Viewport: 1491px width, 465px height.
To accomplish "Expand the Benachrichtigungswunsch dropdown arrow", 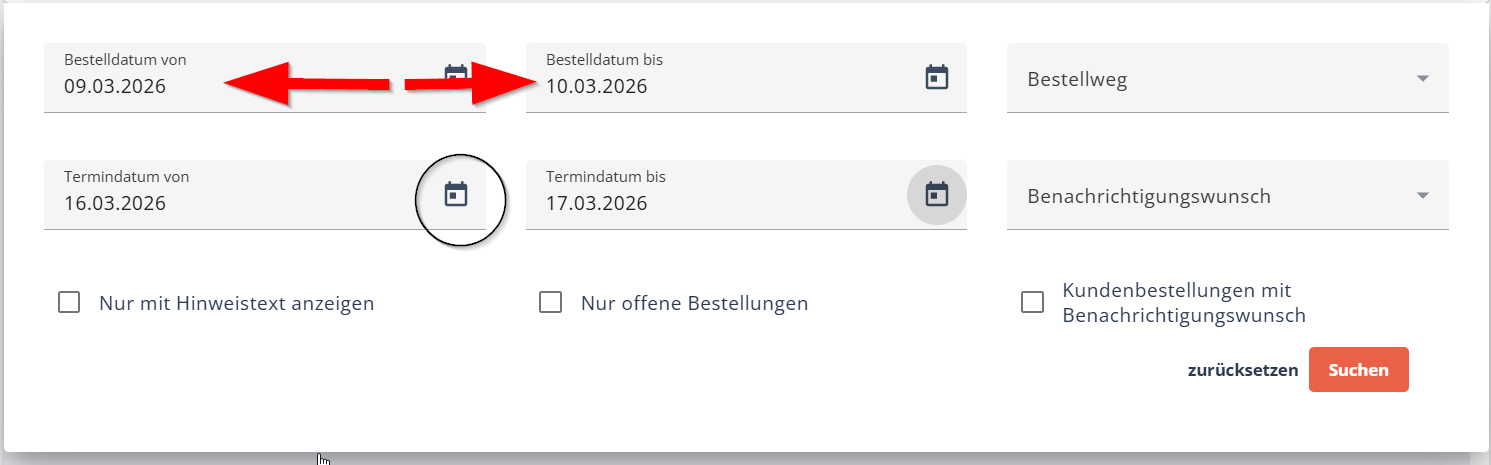I will pyautogui.click(x=1423, y=196).
